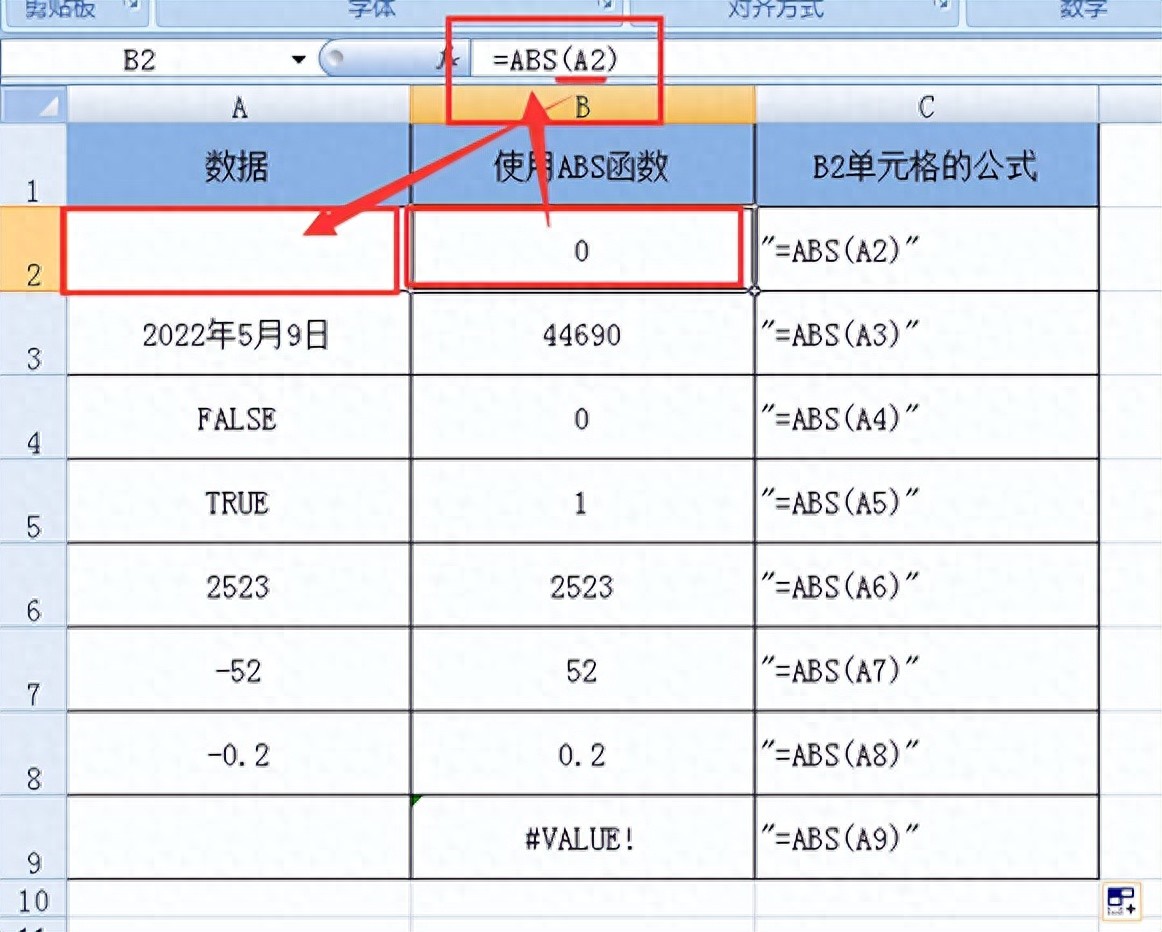
Task: Select row 10 header
Action: 33,901
